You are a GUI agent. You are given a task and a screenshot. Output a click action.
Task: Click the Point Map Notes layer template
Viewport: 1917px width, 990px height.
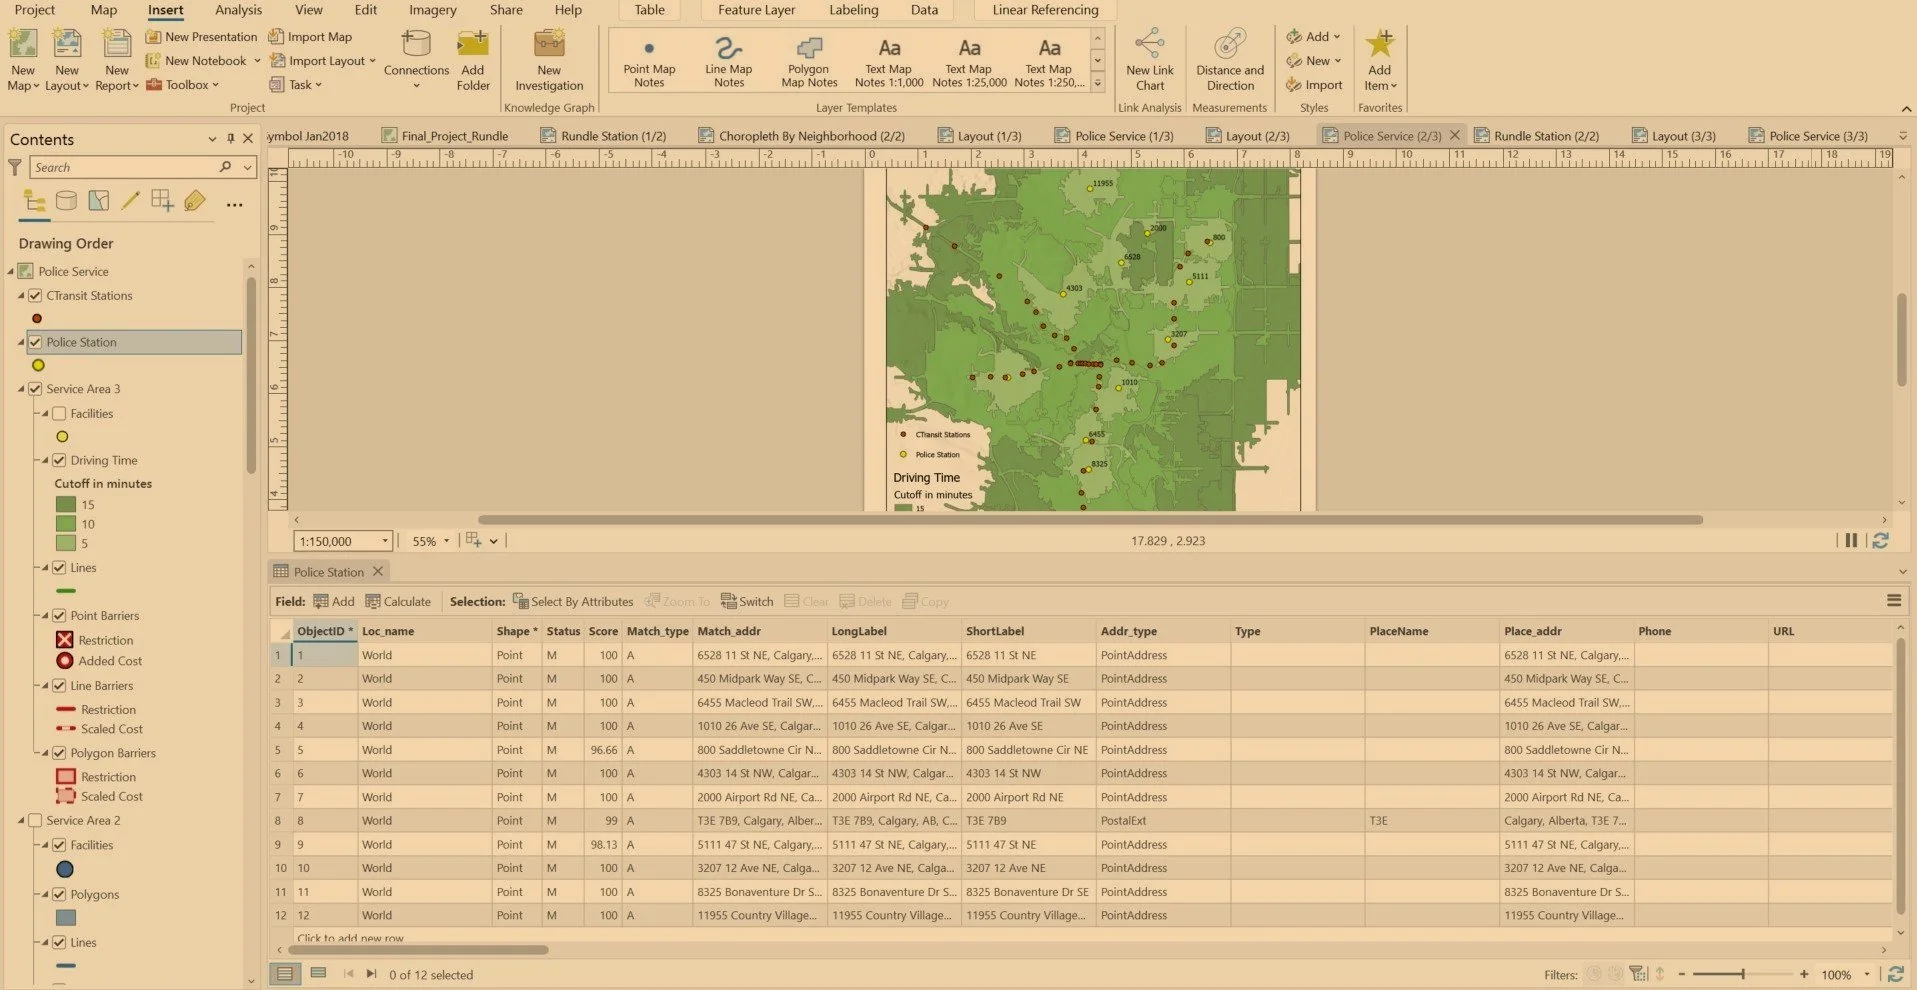pos(649,60)
